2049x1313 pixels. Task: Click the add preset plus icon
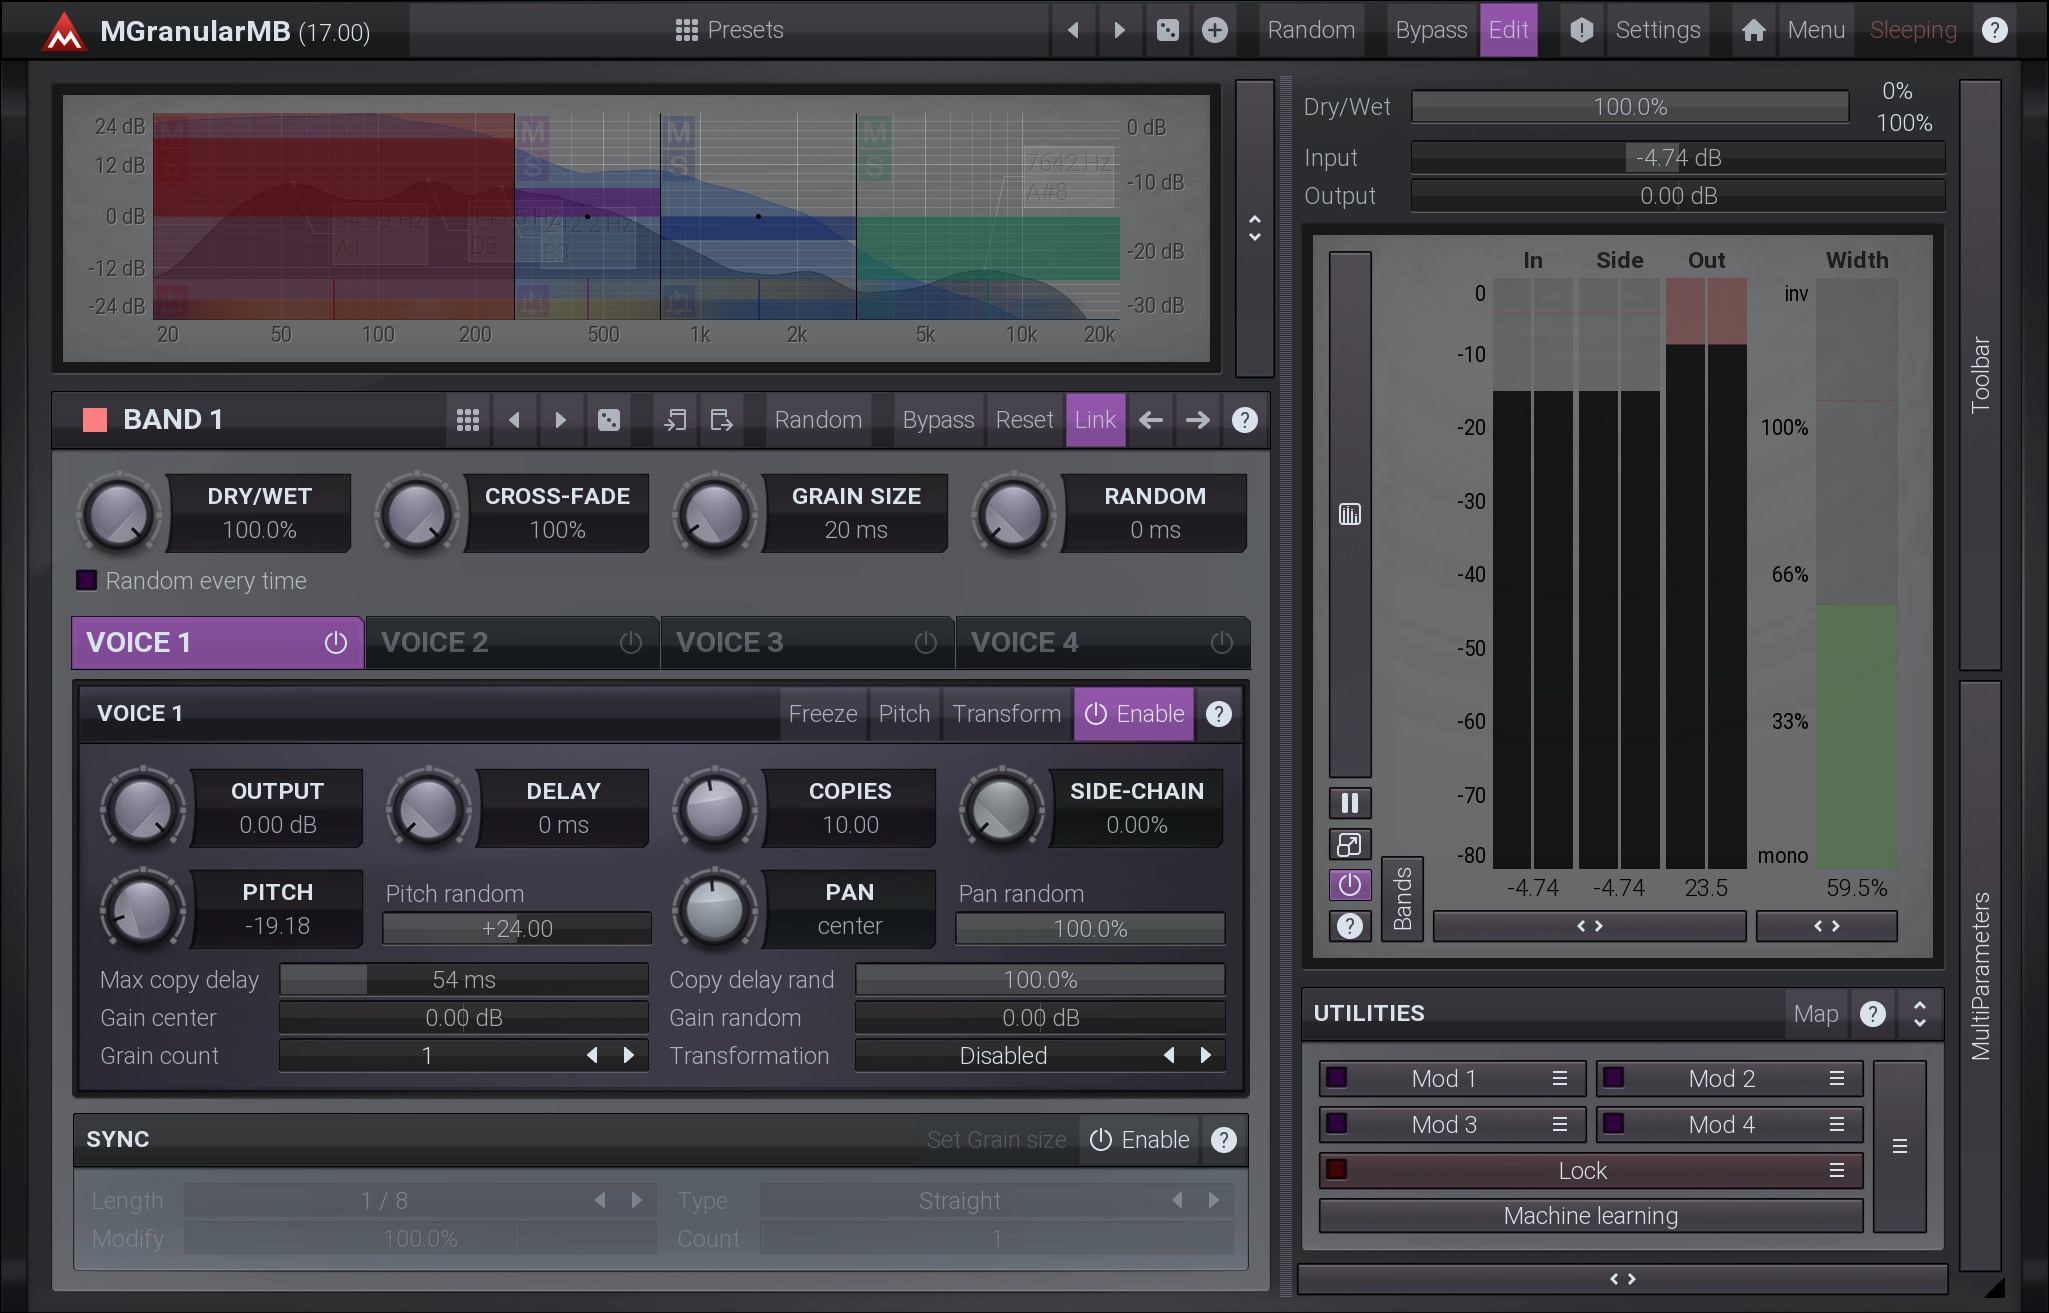point(1214,30)
